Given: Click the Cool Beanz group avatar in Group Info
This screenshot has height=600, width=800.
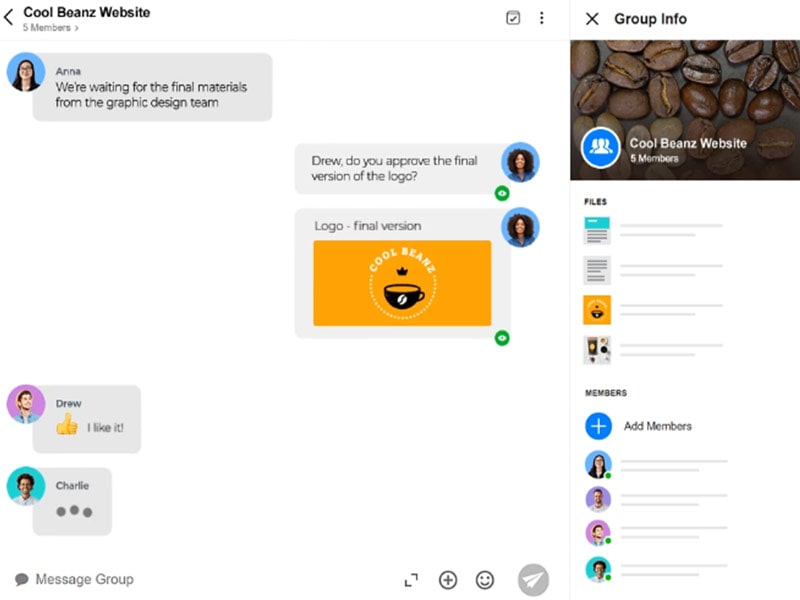Looking at the screenshot, I should 599,147.
